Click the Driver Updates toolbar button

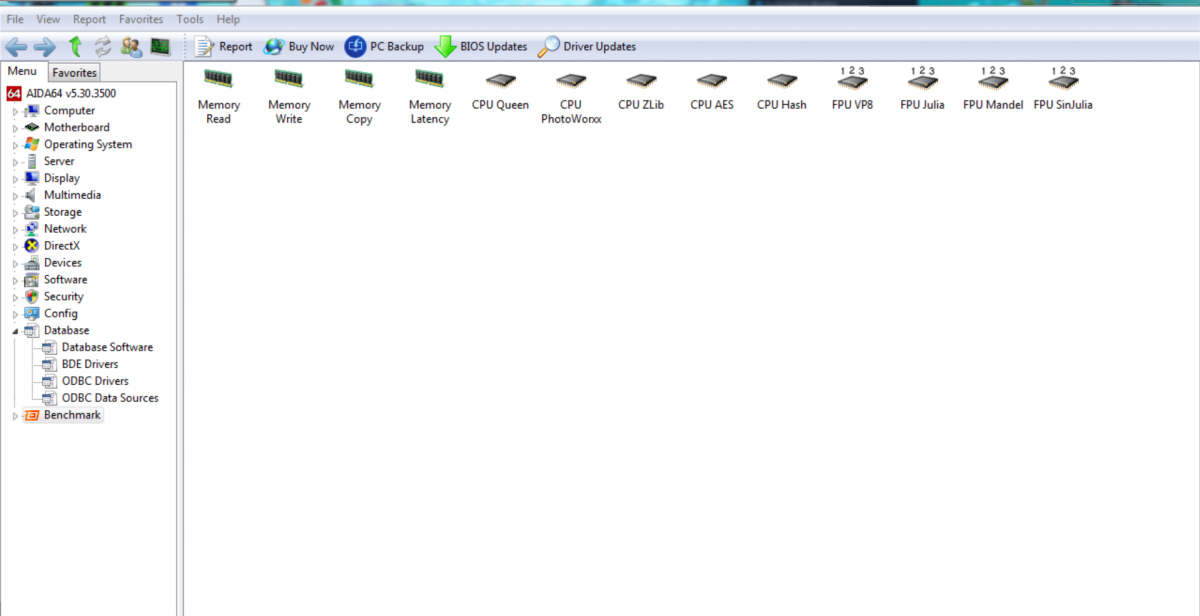587,46
